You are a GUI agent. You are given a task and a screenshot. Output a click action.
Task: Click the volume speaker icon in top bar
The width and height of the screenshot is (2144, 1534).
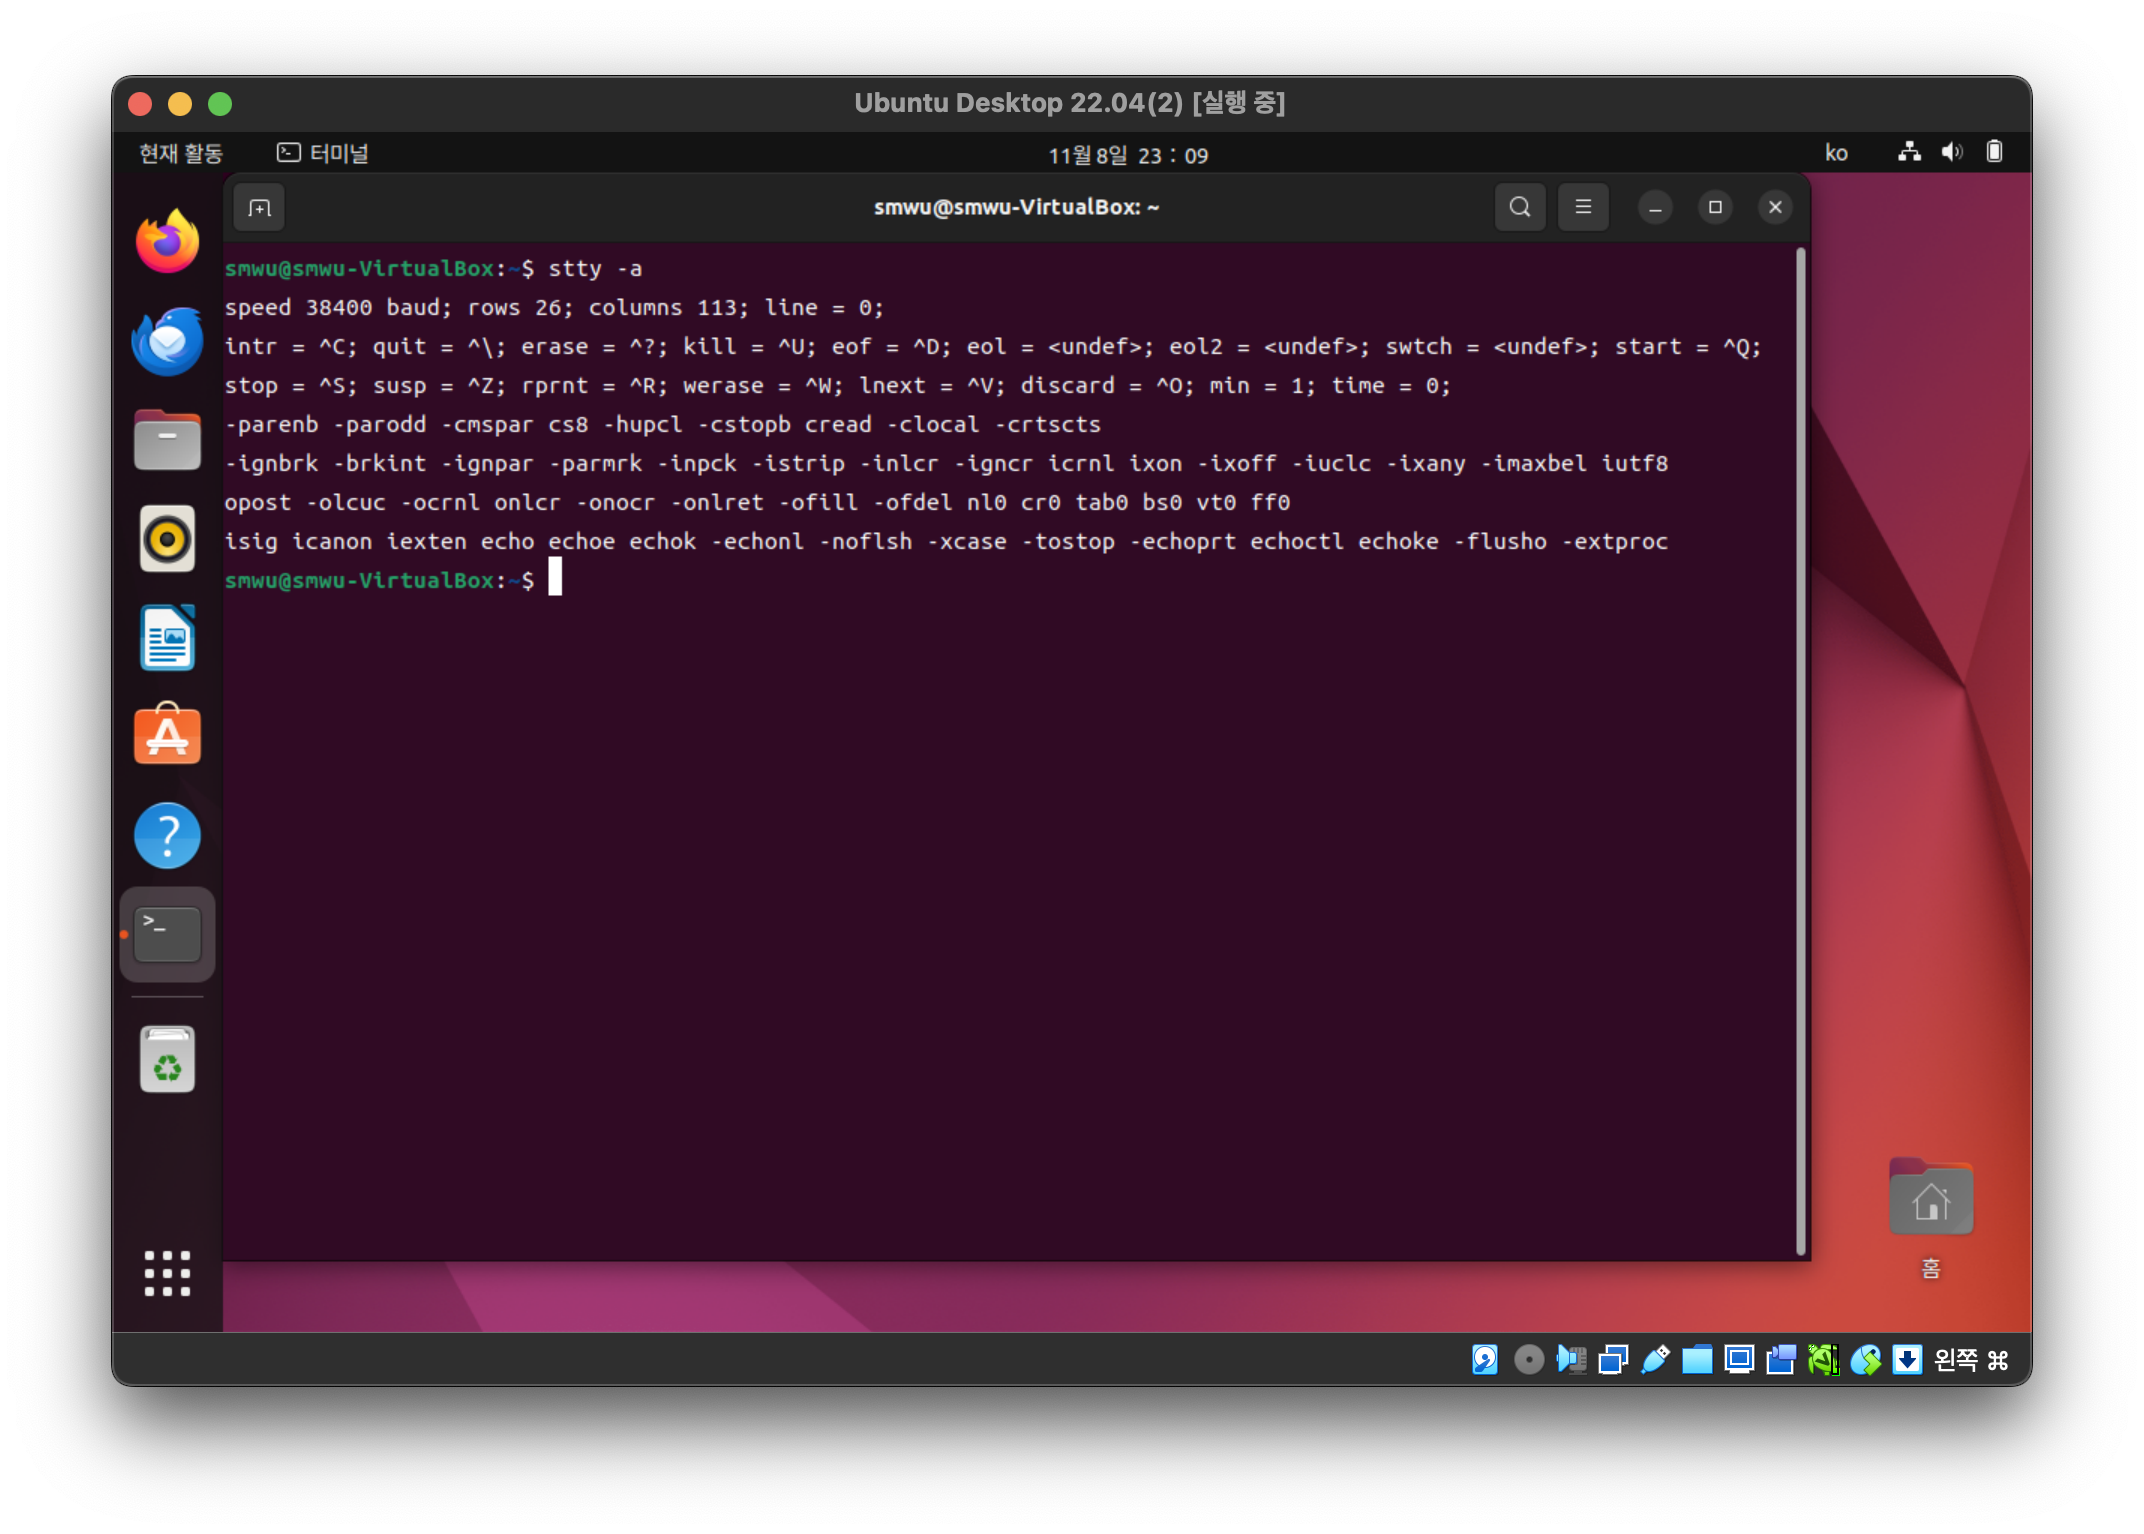point(1952,152)
